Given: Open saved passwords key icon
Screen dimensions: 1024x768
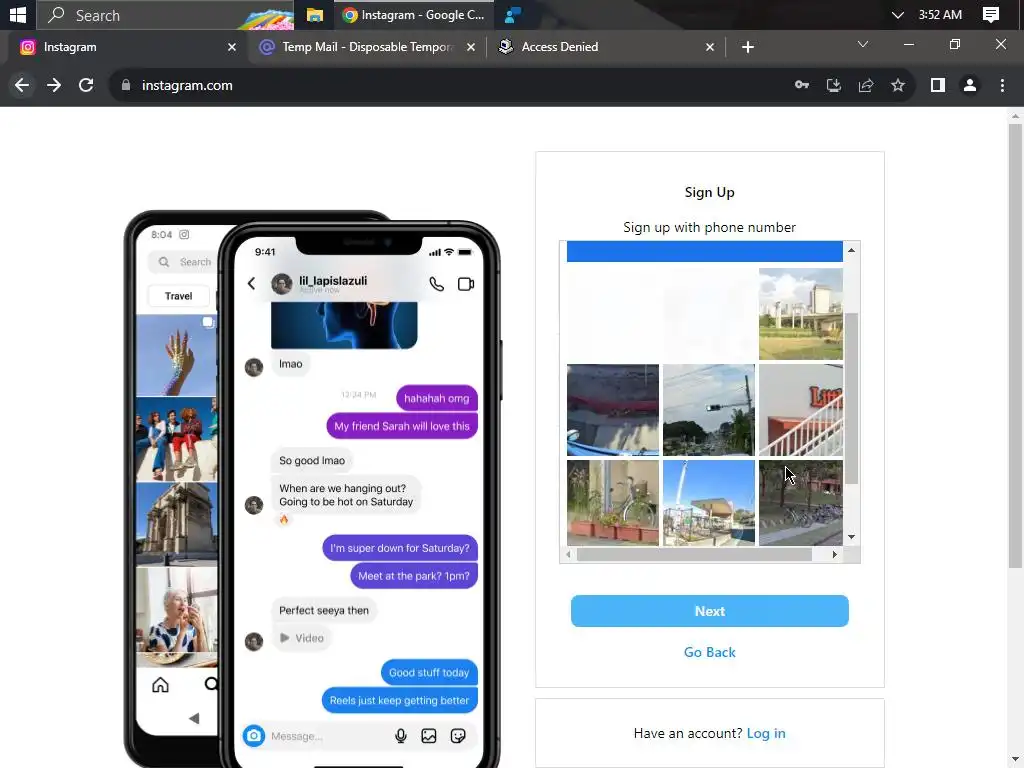Looking at the screenshot, I should (x=801, y=85).
